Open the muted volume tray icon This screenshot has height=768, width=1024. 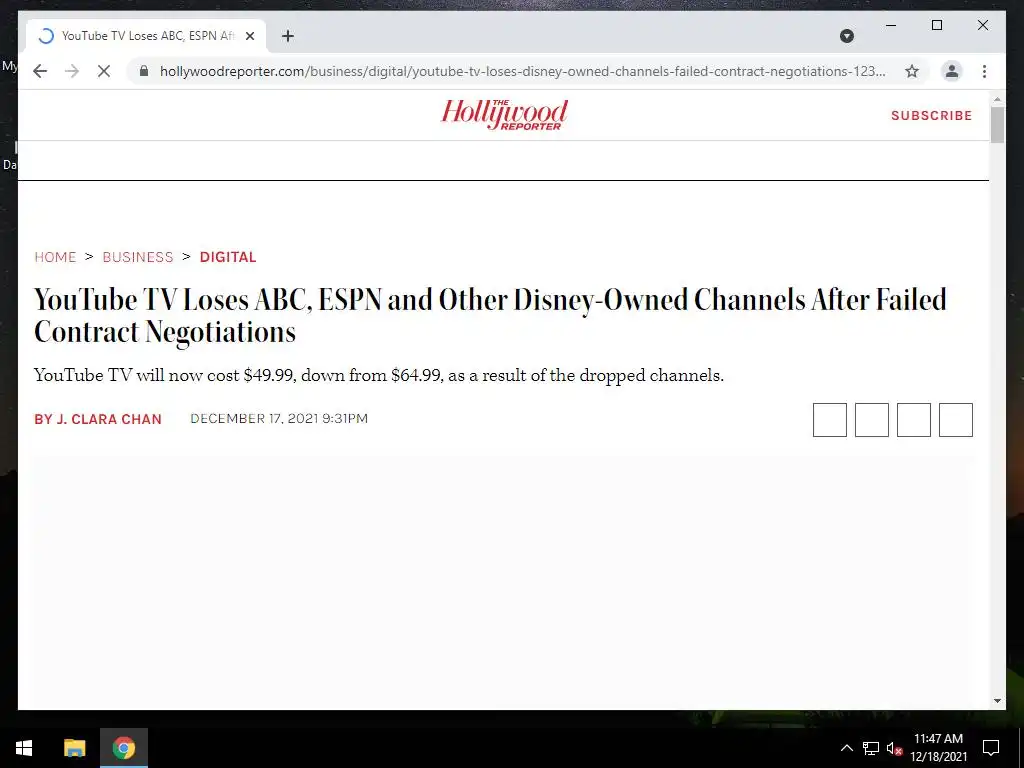click(x=894, y=748)
